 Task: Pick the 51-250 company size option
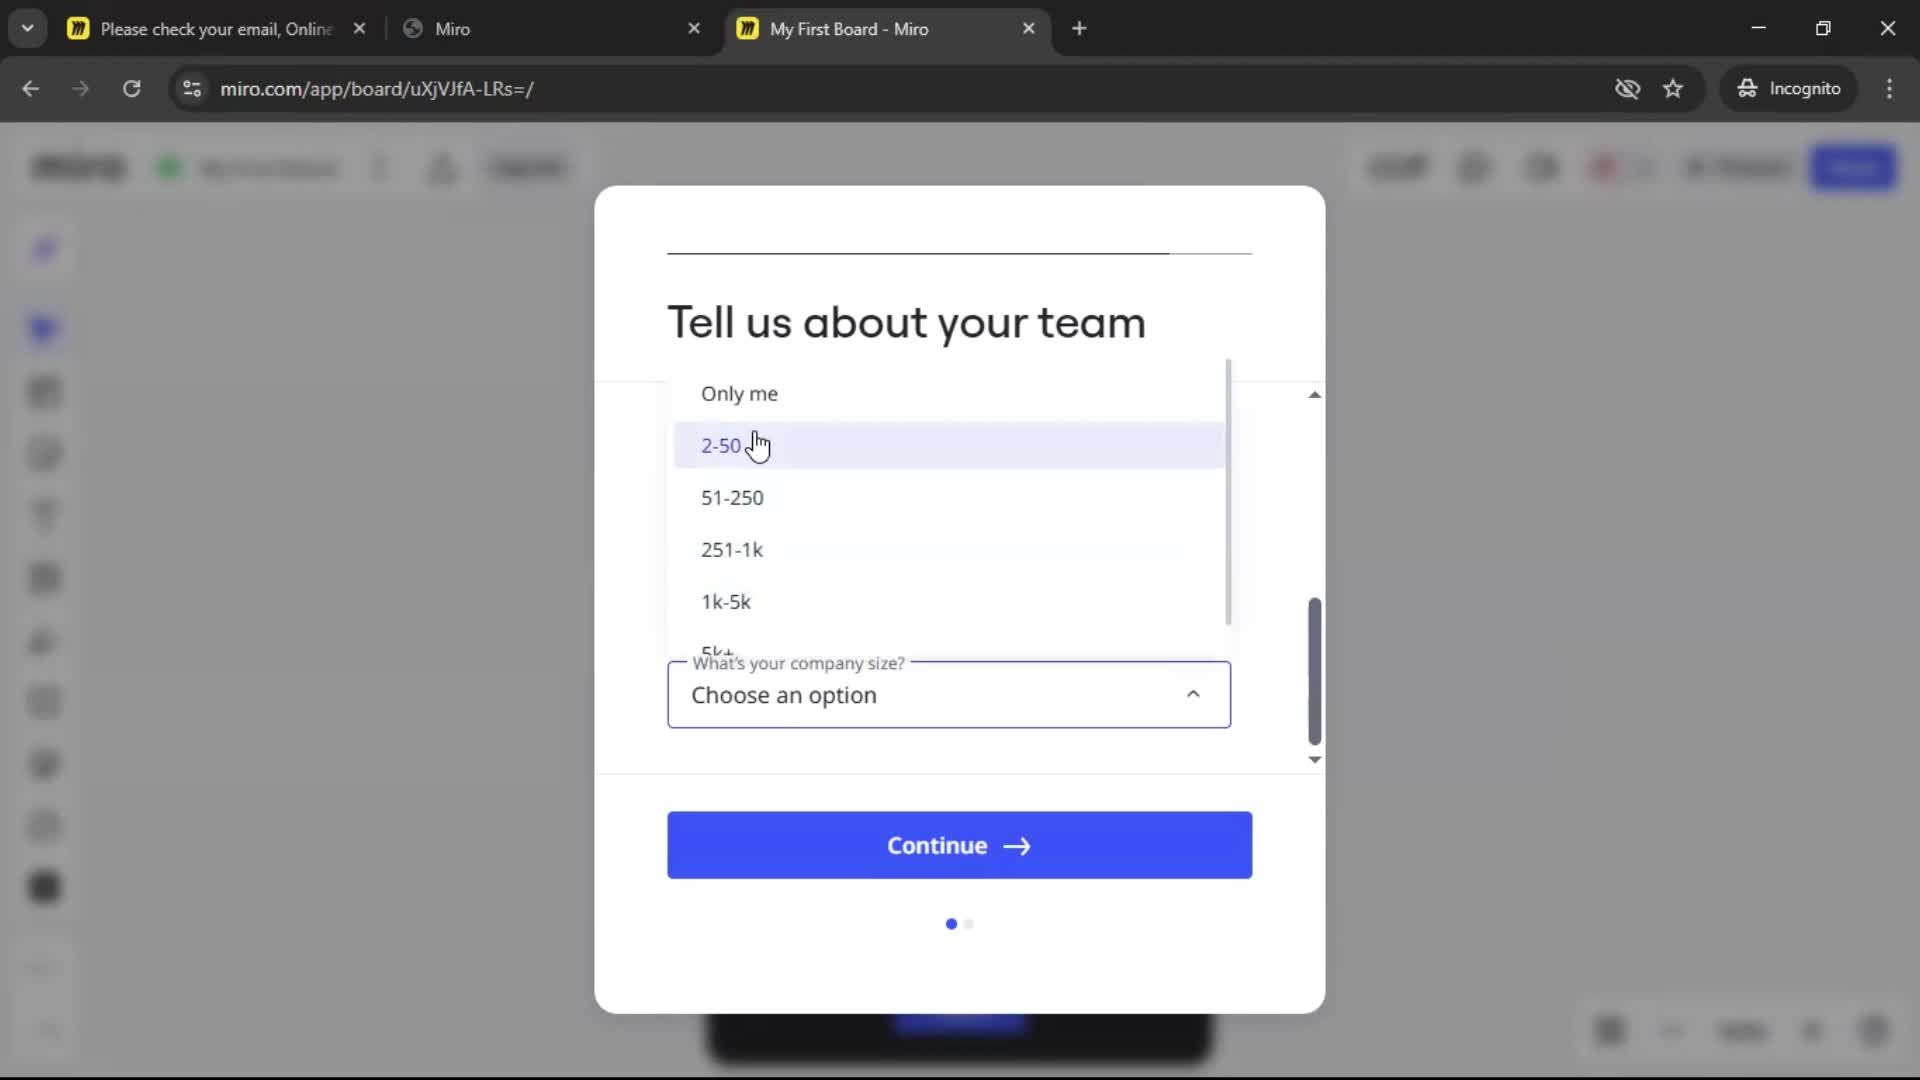point(948,497)
